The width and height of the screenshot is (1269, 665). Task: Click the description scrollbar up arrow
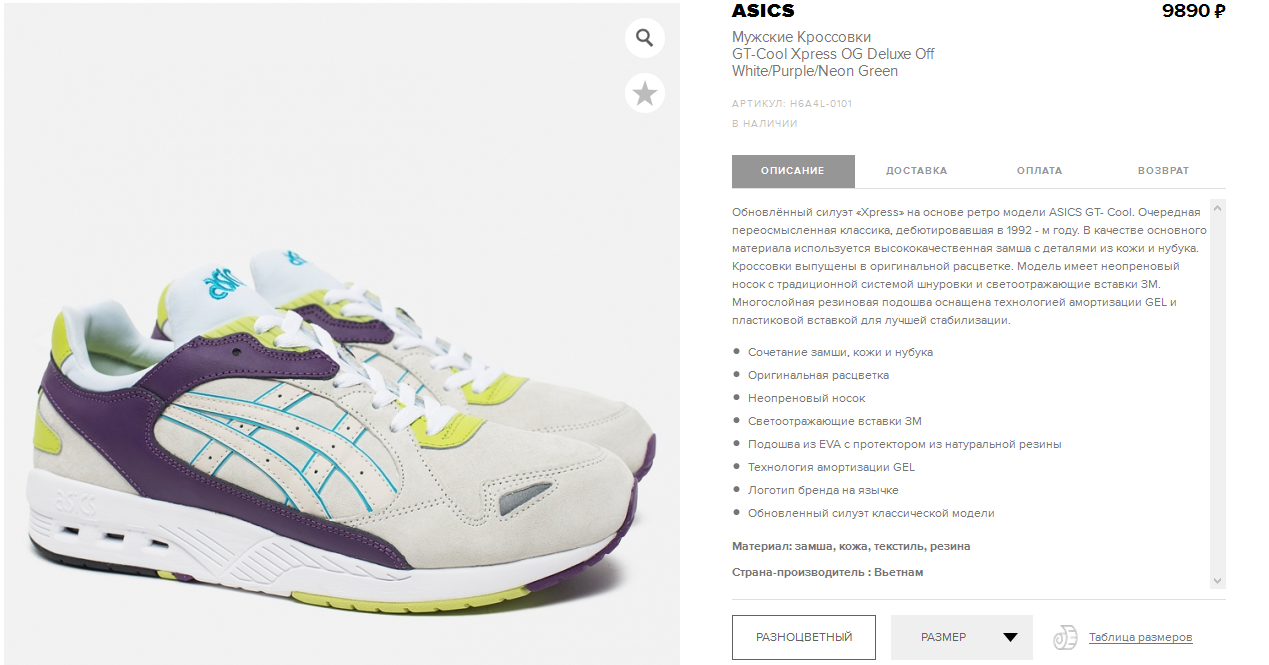[x=1217, y=208]
